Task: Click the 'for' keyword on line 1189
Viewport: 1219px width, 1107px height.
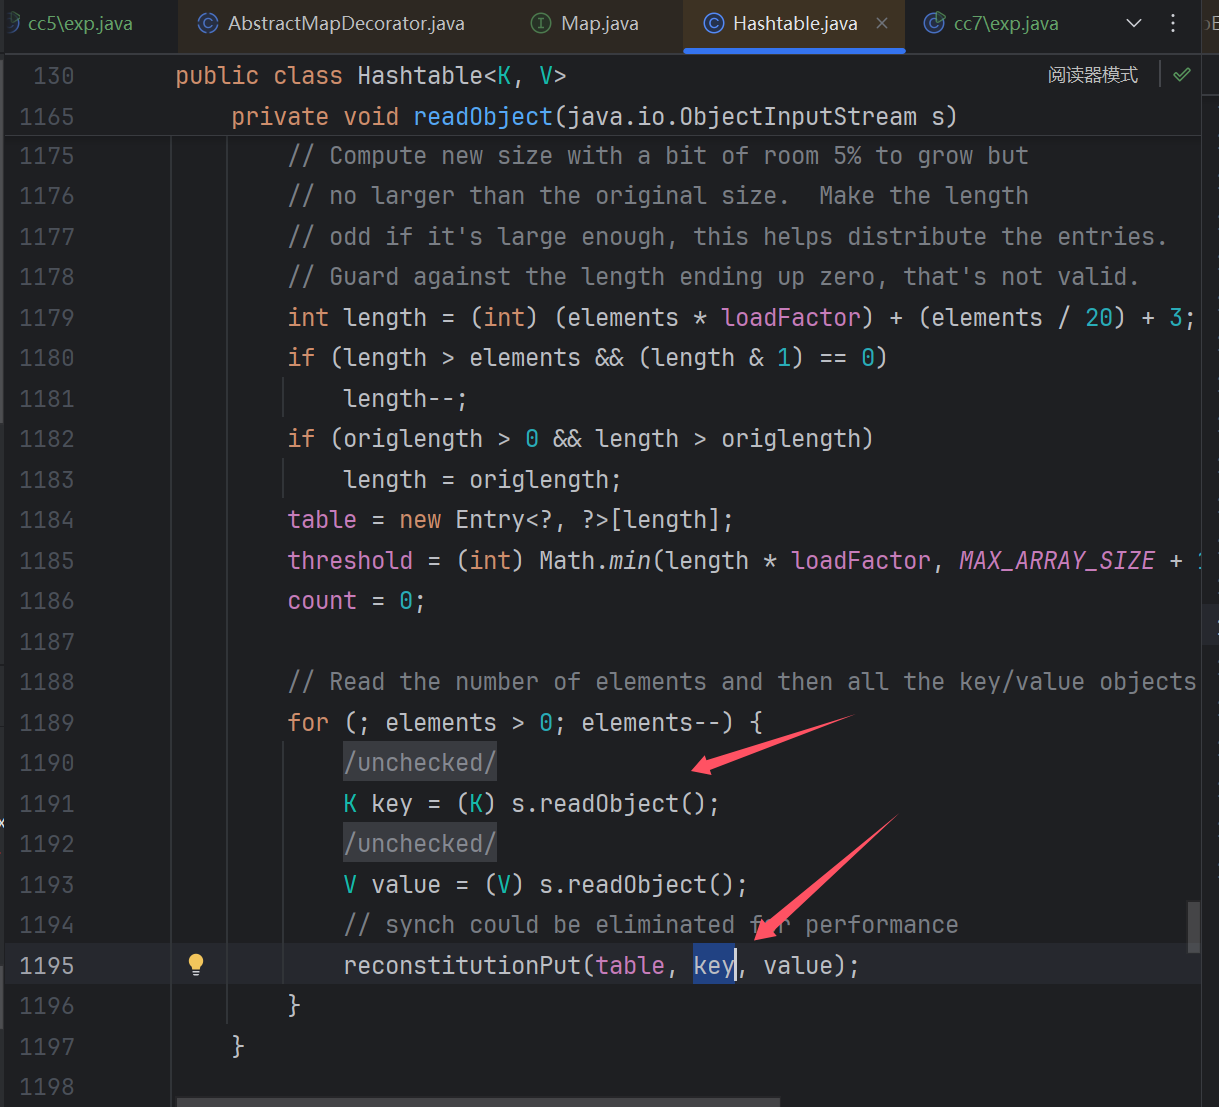Action: pyautogui.click(x=308, y=723)
